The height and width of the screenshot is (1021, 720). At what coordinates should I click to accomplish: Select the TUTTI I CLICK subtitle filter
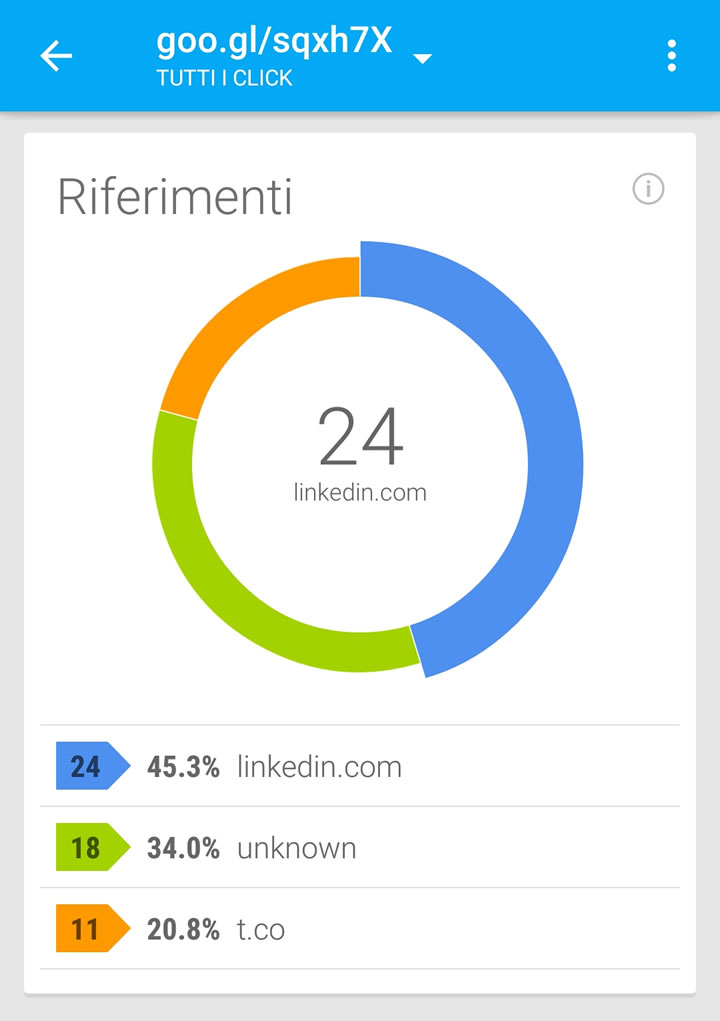click(x=225, y=78)
